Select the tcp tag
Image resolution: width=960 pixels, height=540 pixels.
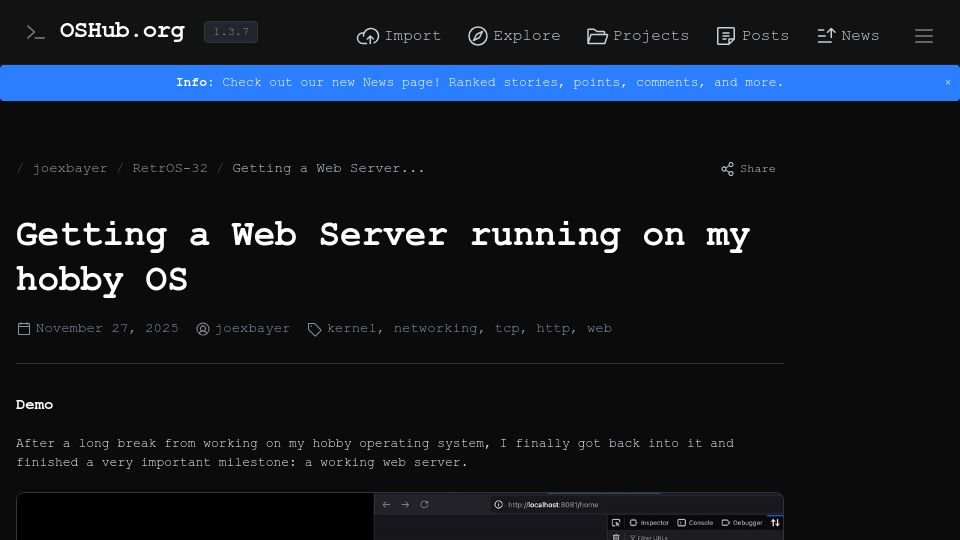[x=507, y=329]
